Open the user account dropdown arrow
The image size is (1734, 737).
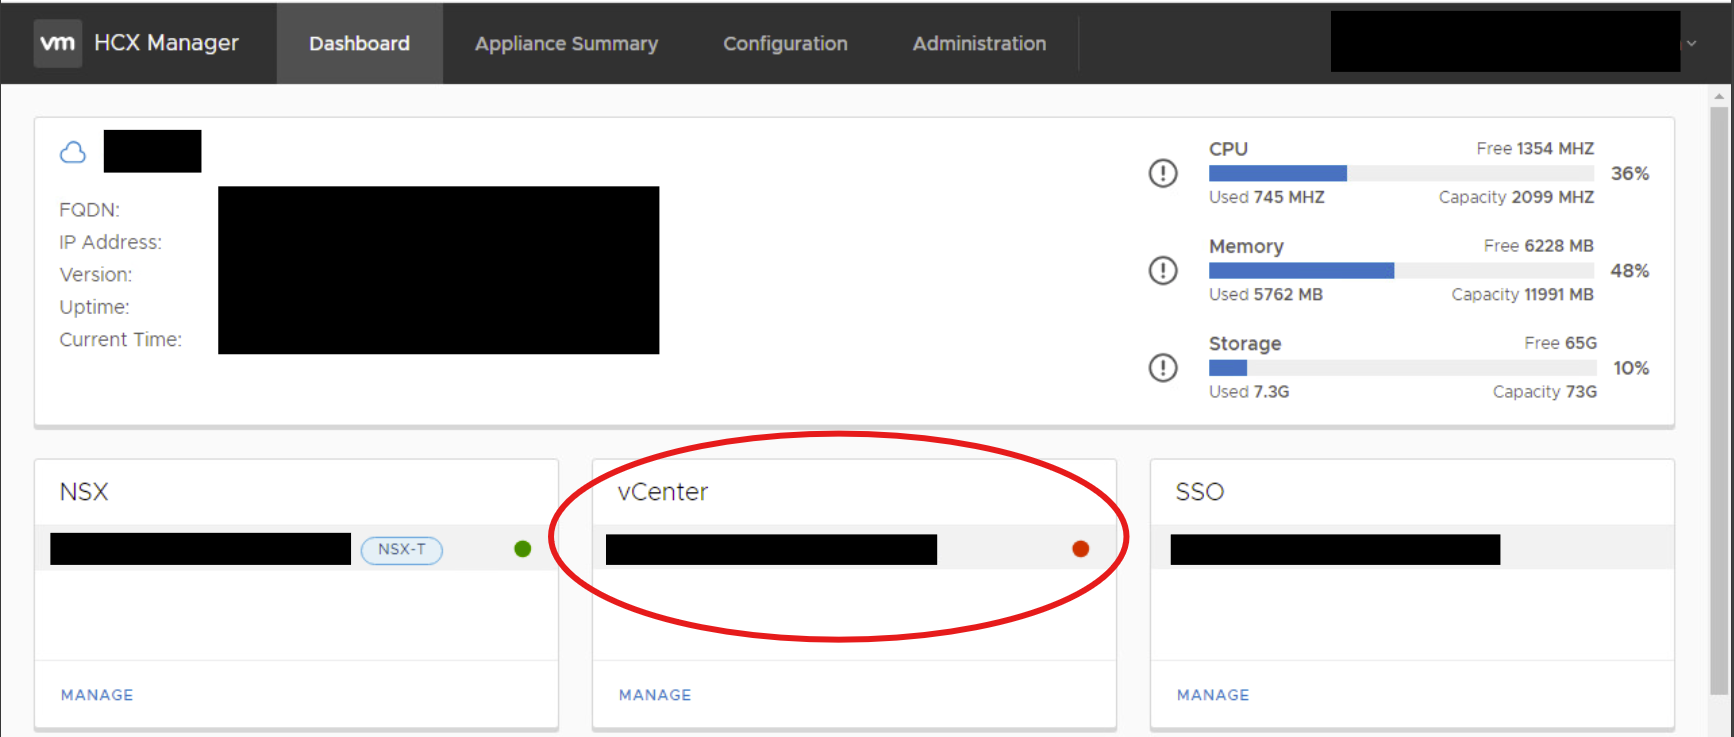tap(1692, 43)
